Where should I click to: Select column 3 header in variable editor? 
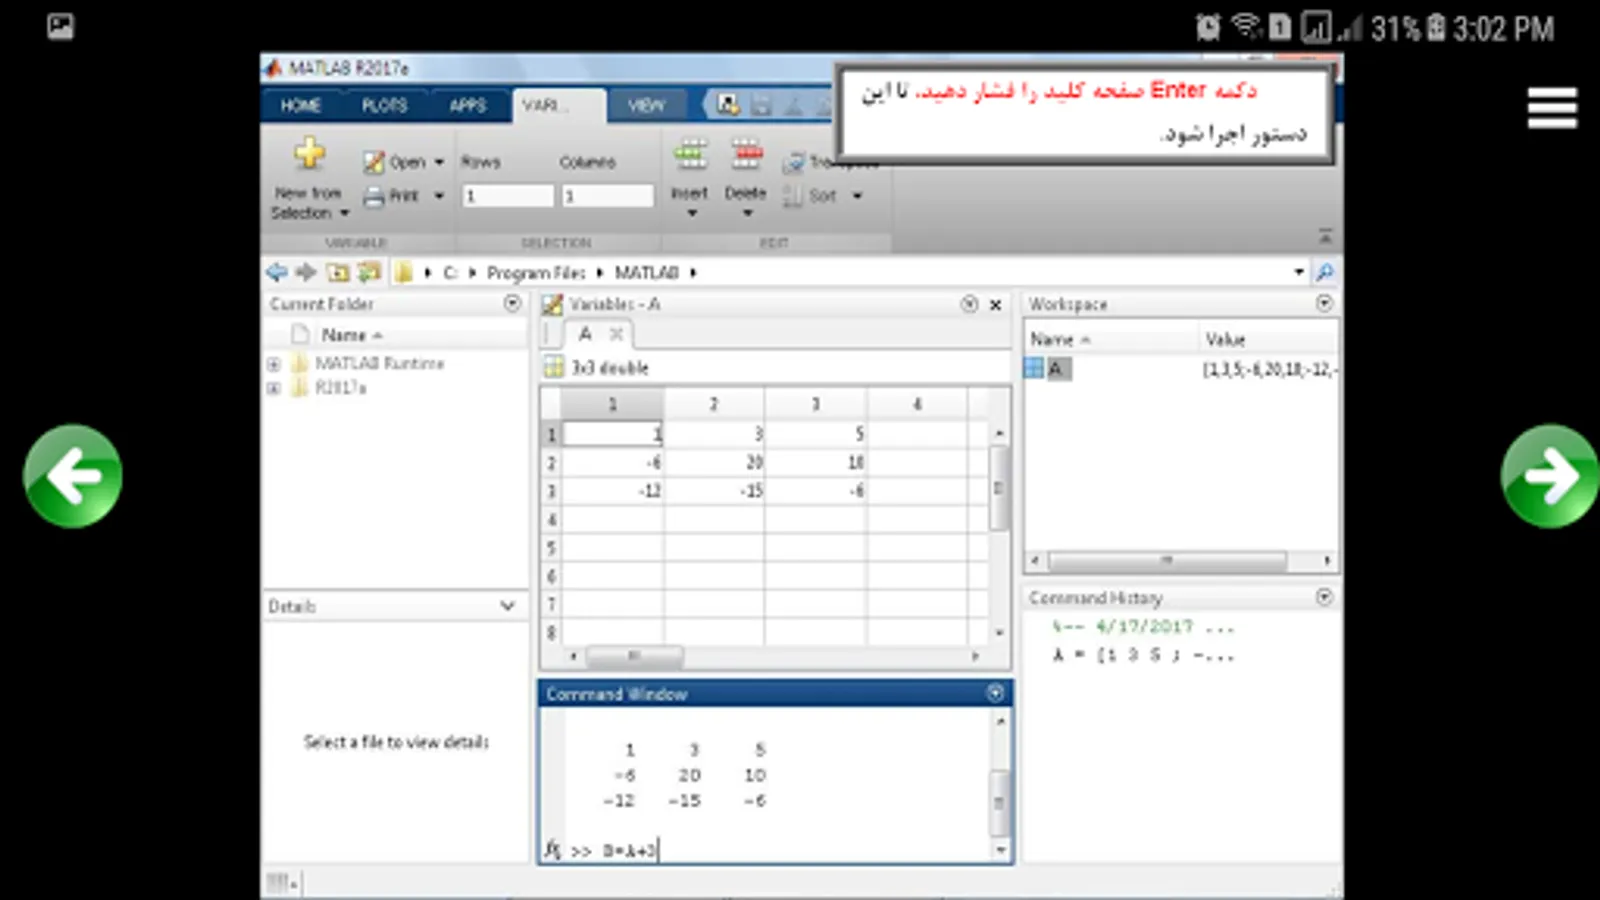pos(816,404)
